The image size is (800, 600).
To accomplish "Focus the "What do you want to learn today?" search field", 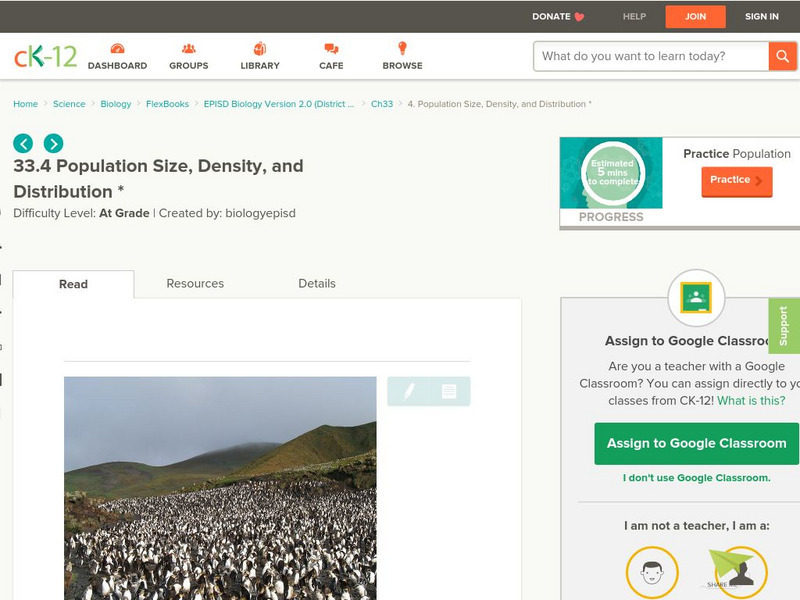I will pyautogui.click(x=651, y=56).
